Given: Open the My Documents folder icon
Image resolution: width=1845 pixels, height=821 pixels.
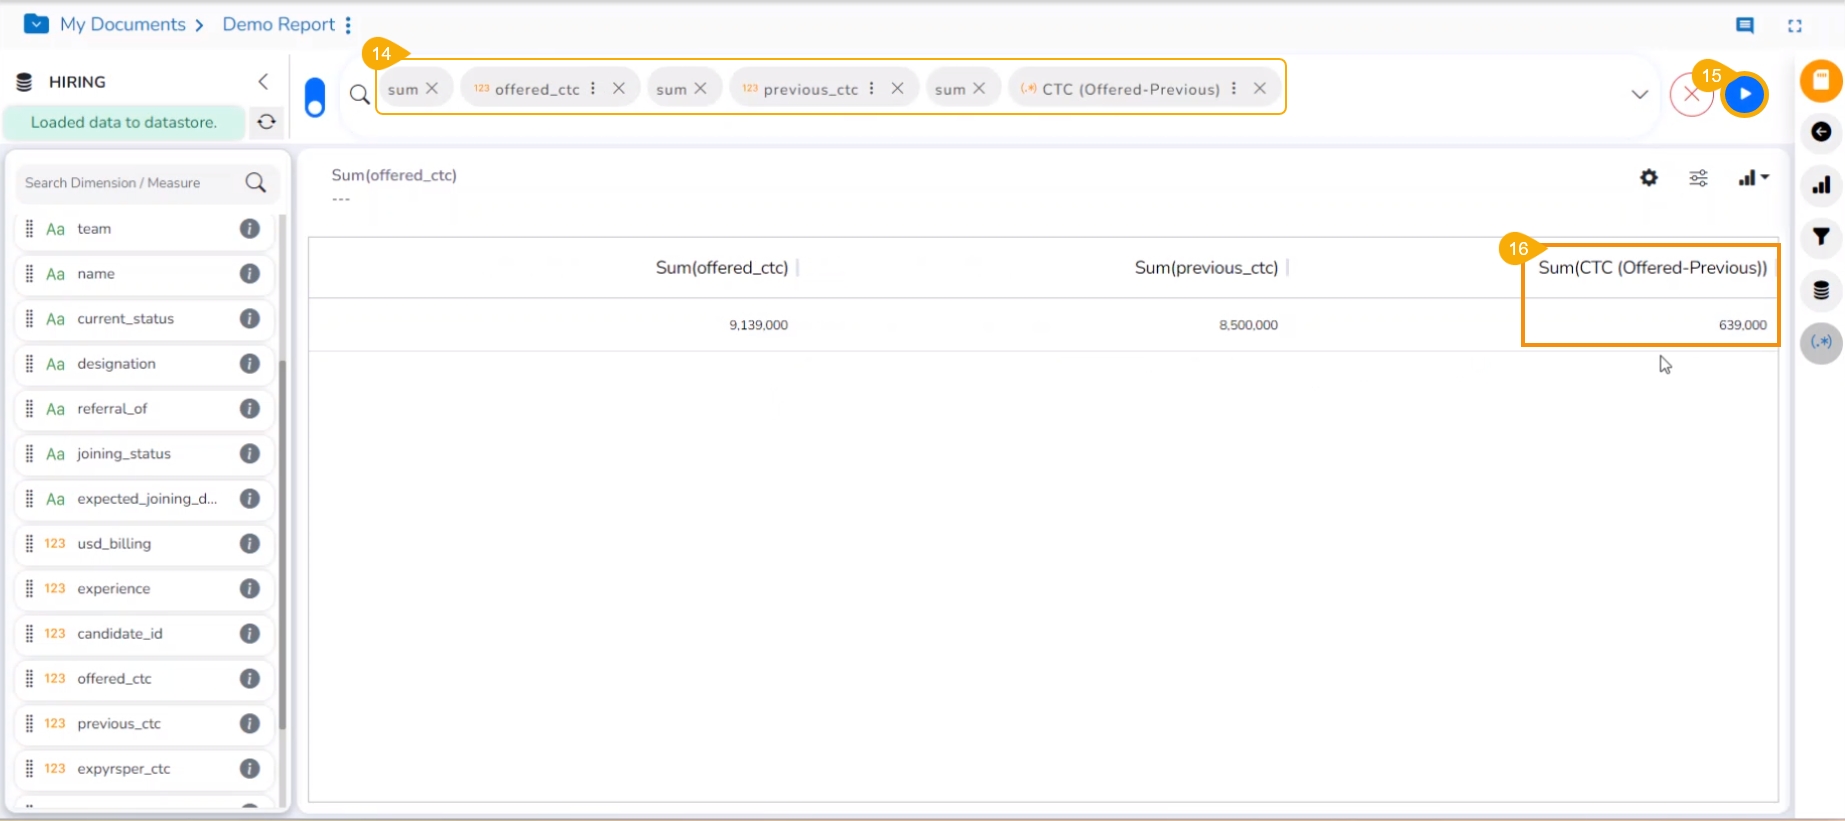Looking at the screenshot, I should pos(36,23).
